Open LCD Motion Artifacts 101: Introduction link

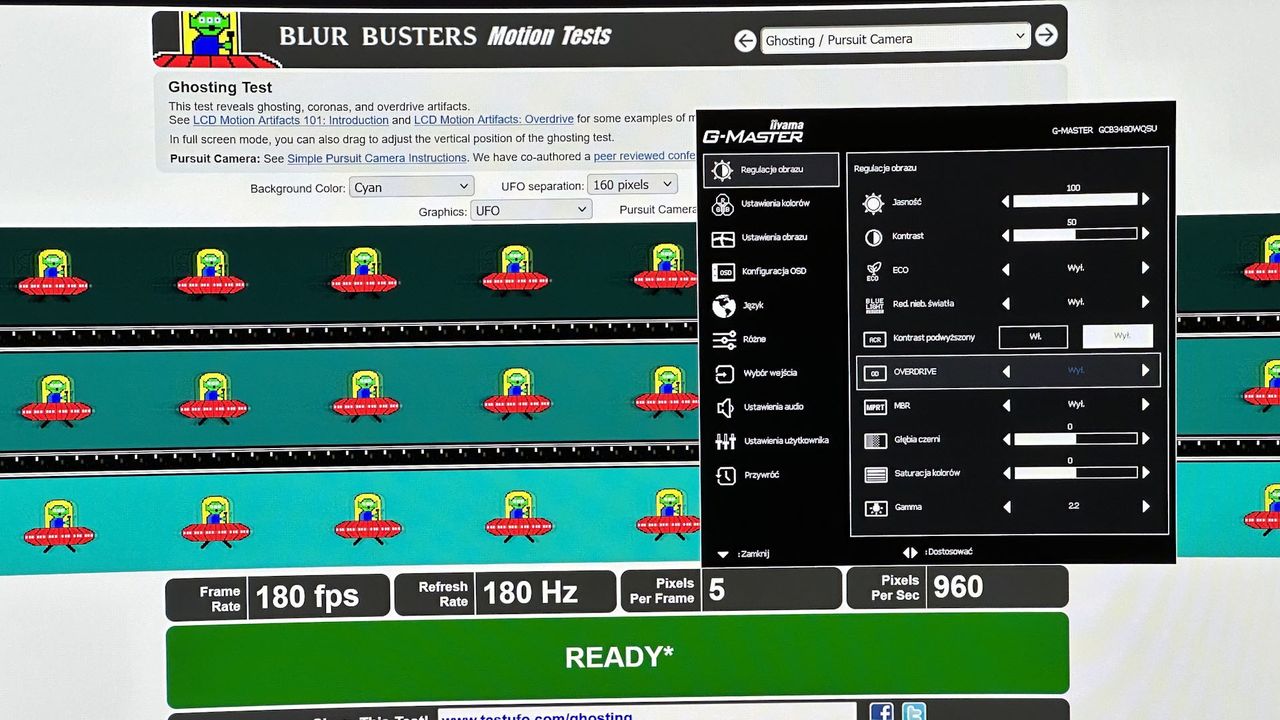pos(291,120)
